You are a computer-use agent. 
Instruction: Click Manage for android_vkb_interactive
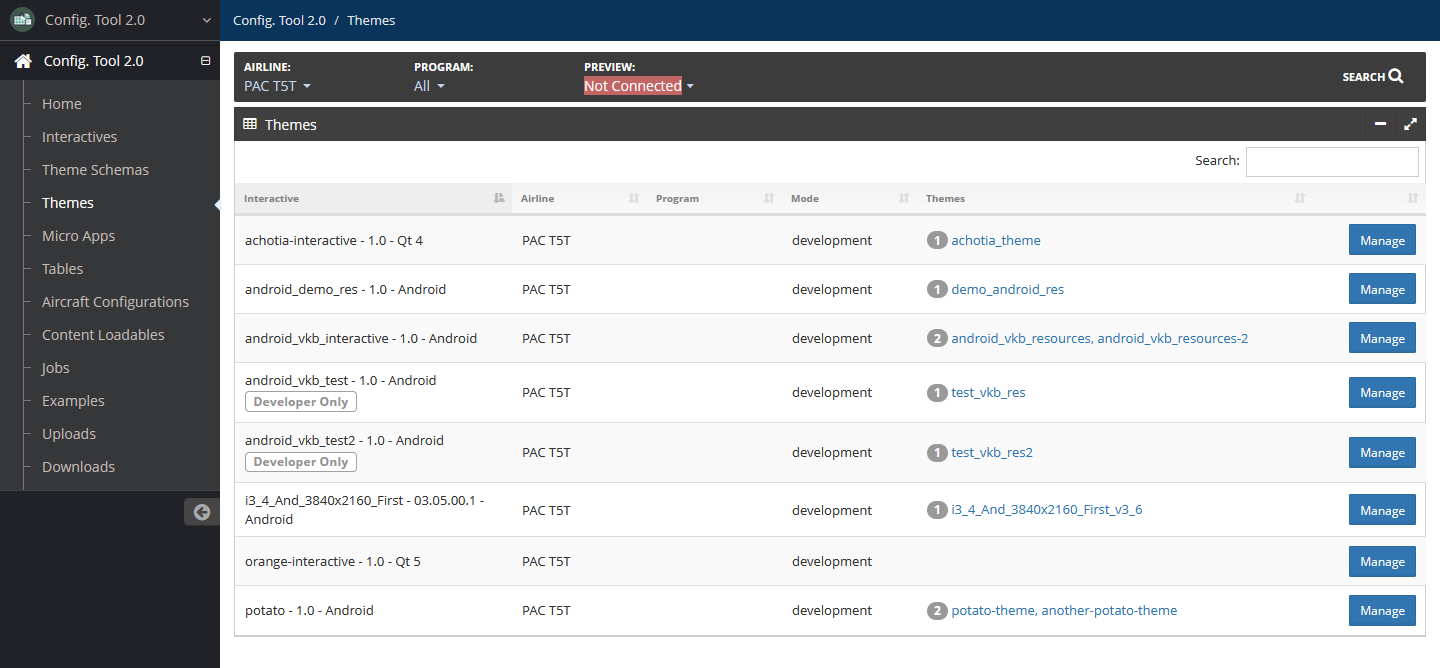coord(1382,339)
